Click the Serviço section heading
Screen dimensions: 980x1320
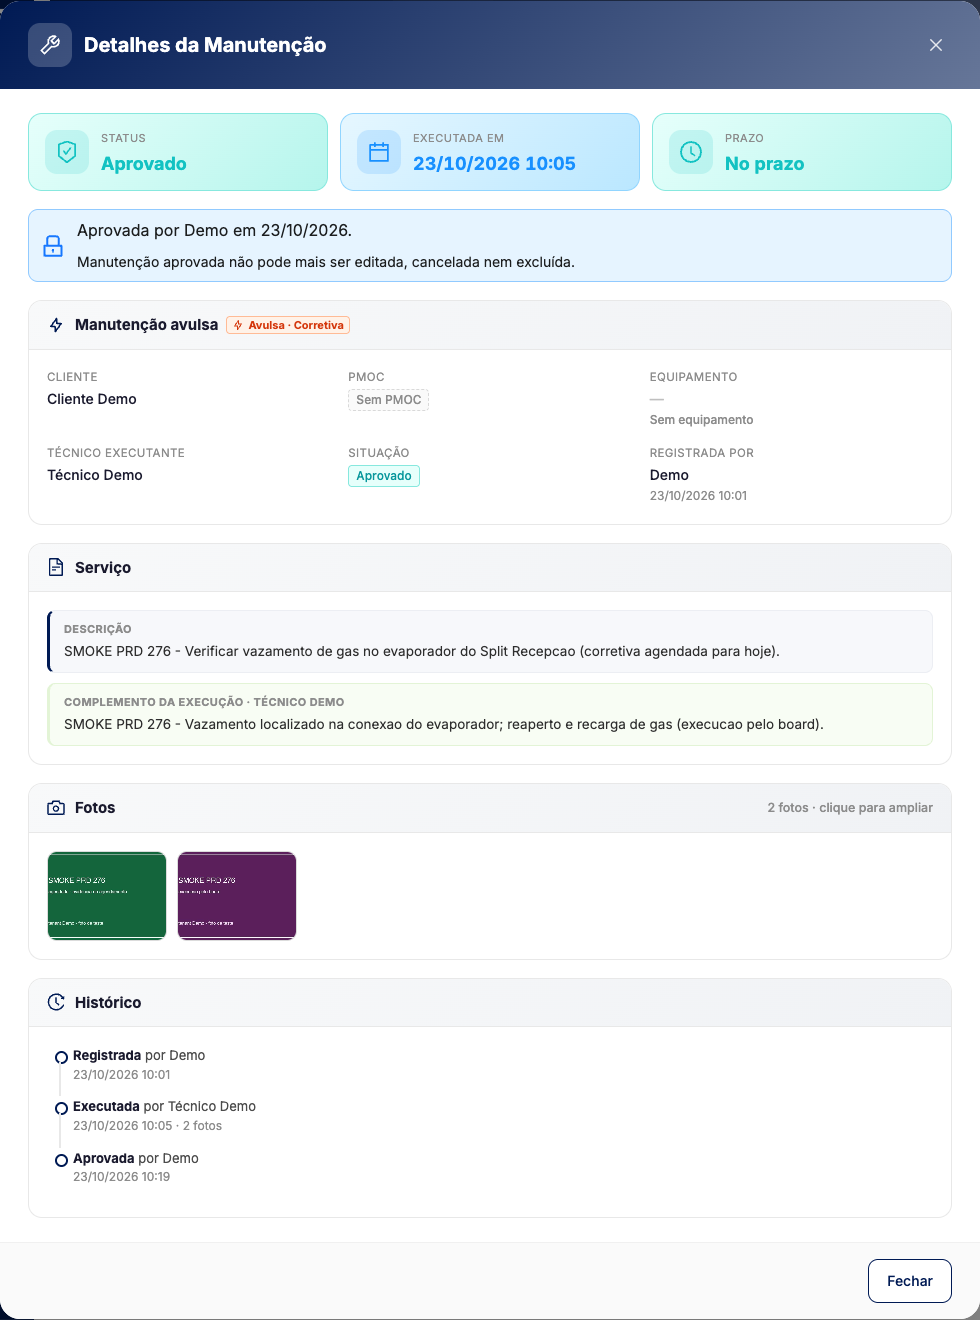pos(103,567)
